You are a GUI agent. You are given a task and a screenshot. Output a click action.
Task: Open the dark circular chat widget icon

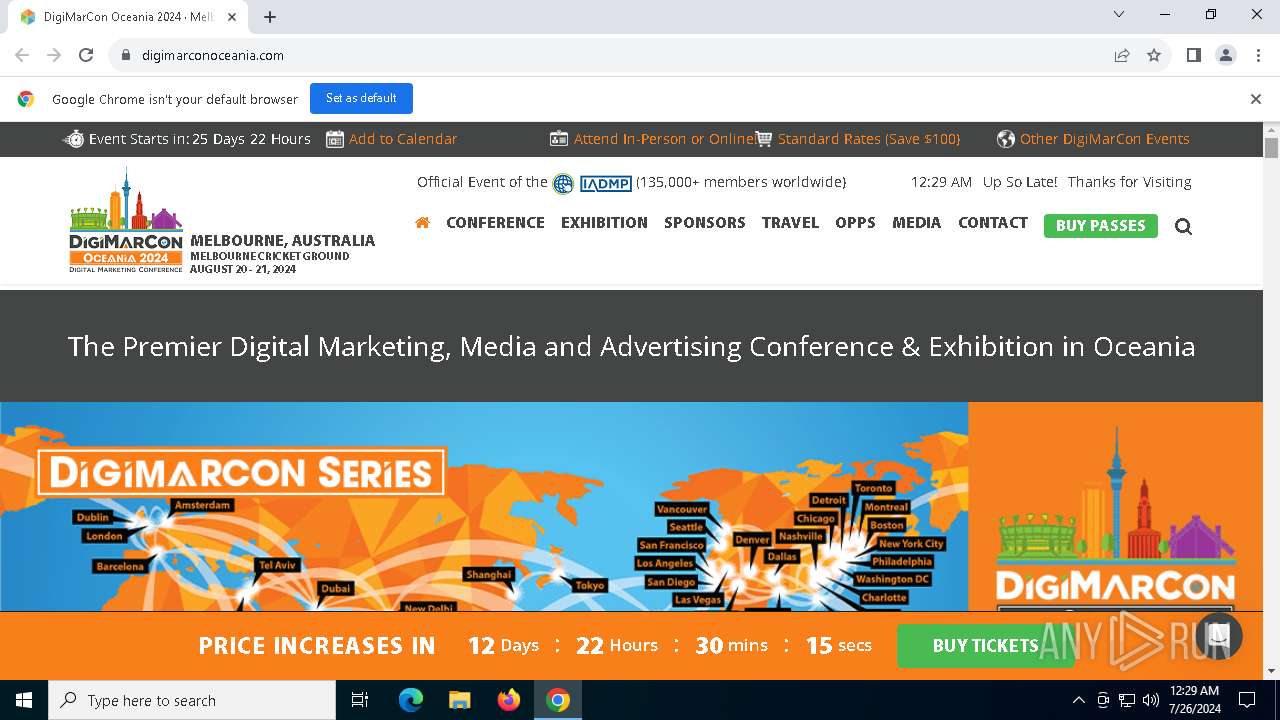point(1218,635)
